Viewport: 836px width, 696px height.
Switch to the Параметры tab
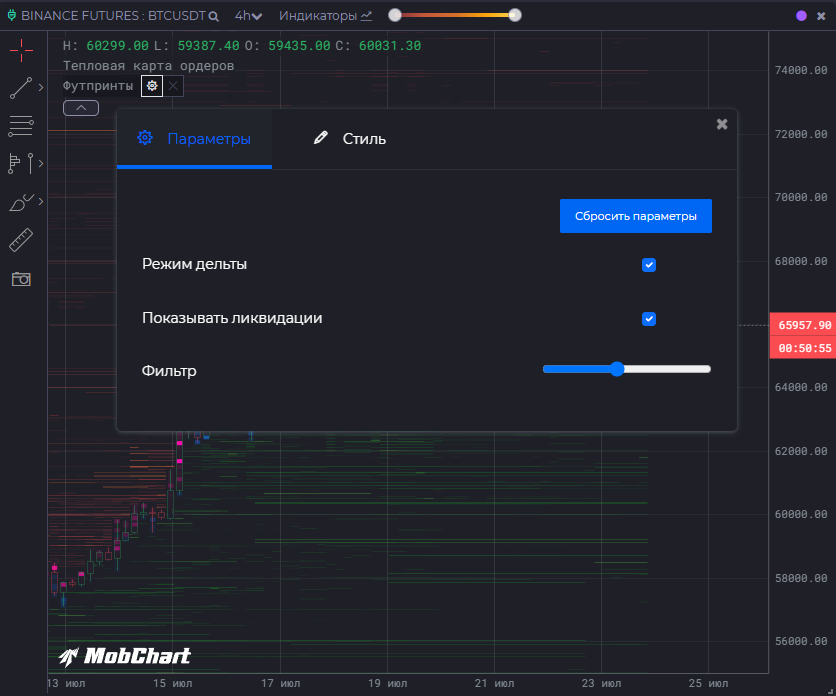point(194,139)
